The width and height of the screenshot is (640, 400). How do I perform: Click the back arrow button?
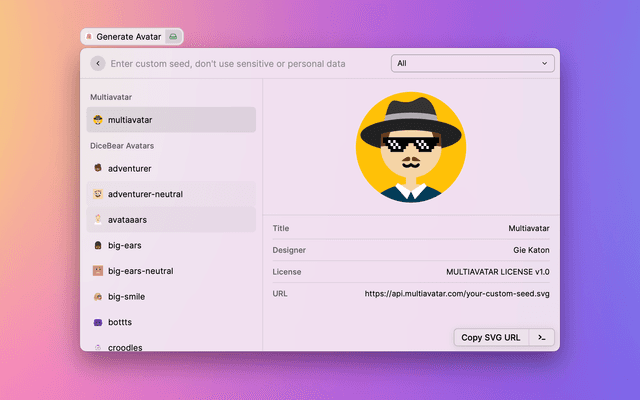point(98,63)
